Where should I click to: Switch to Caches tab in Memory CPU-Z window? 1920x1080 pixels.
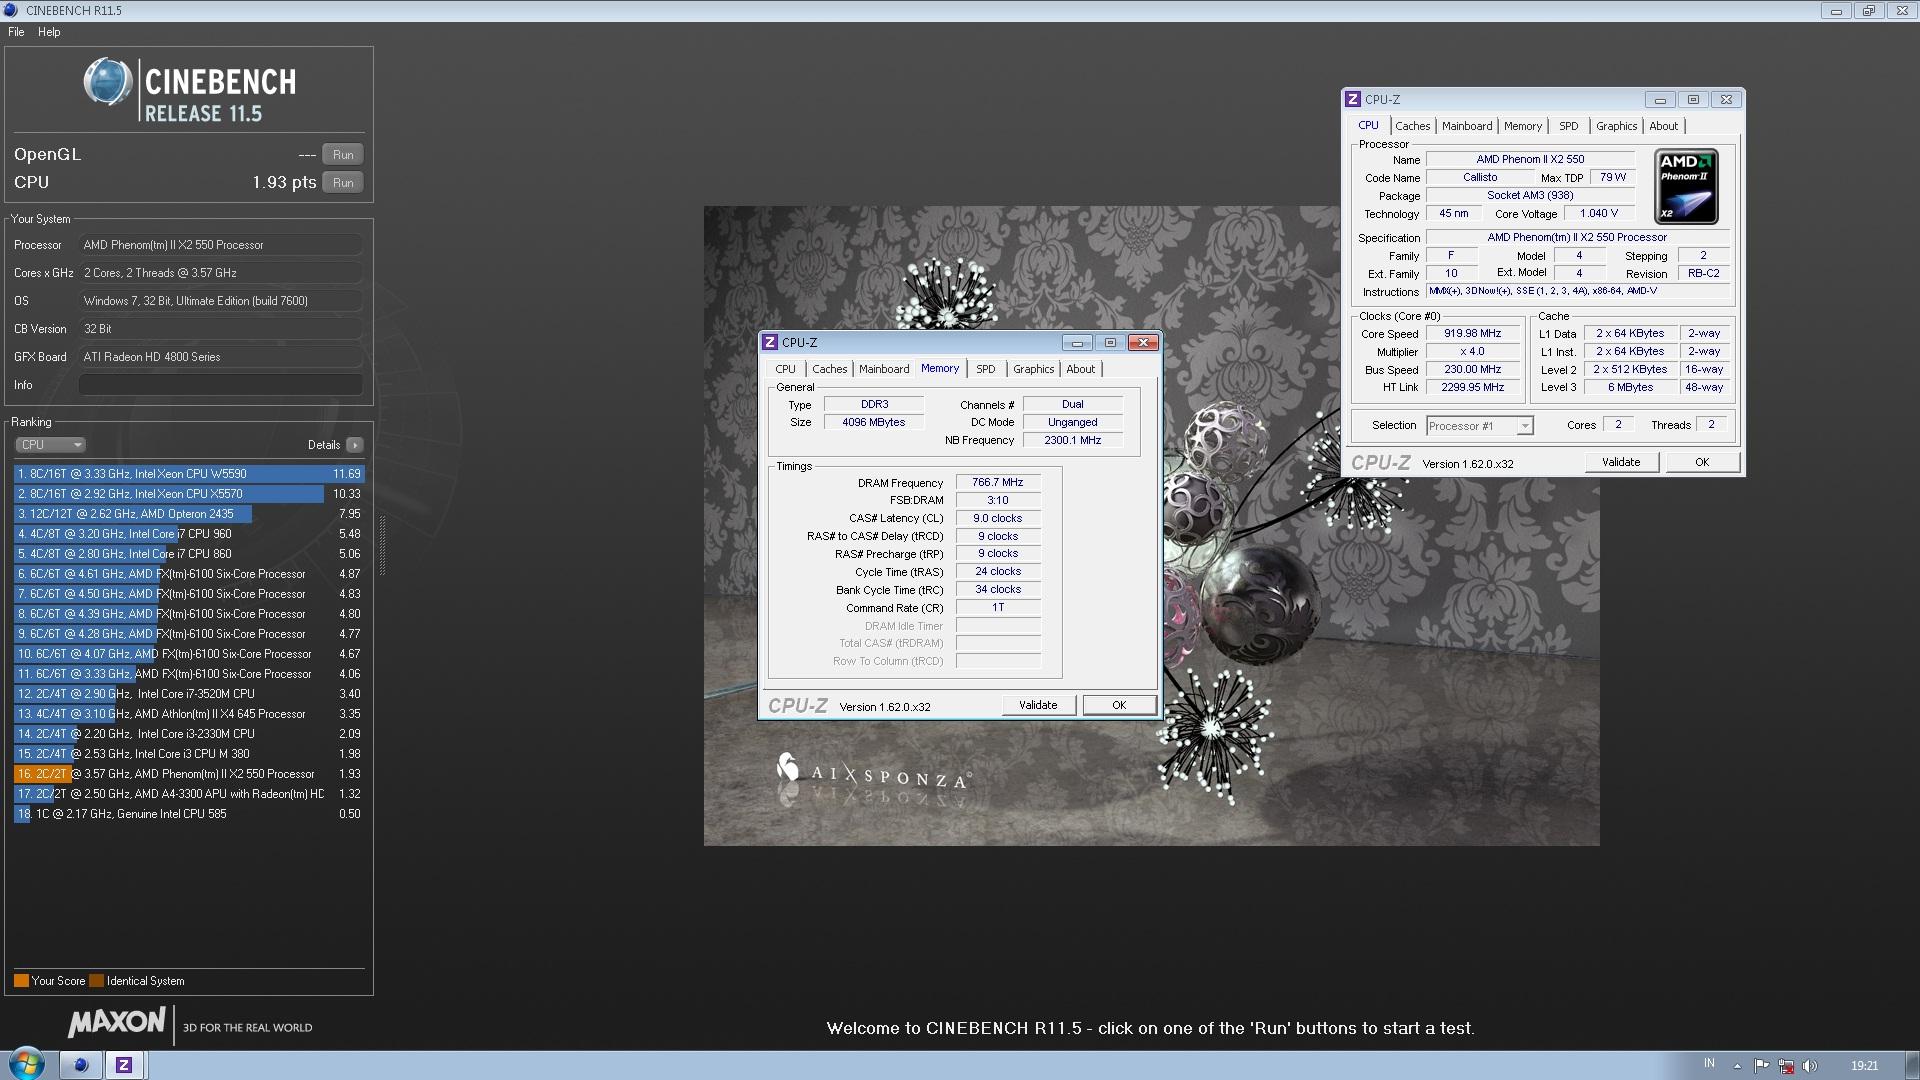(x=829, y=369)
